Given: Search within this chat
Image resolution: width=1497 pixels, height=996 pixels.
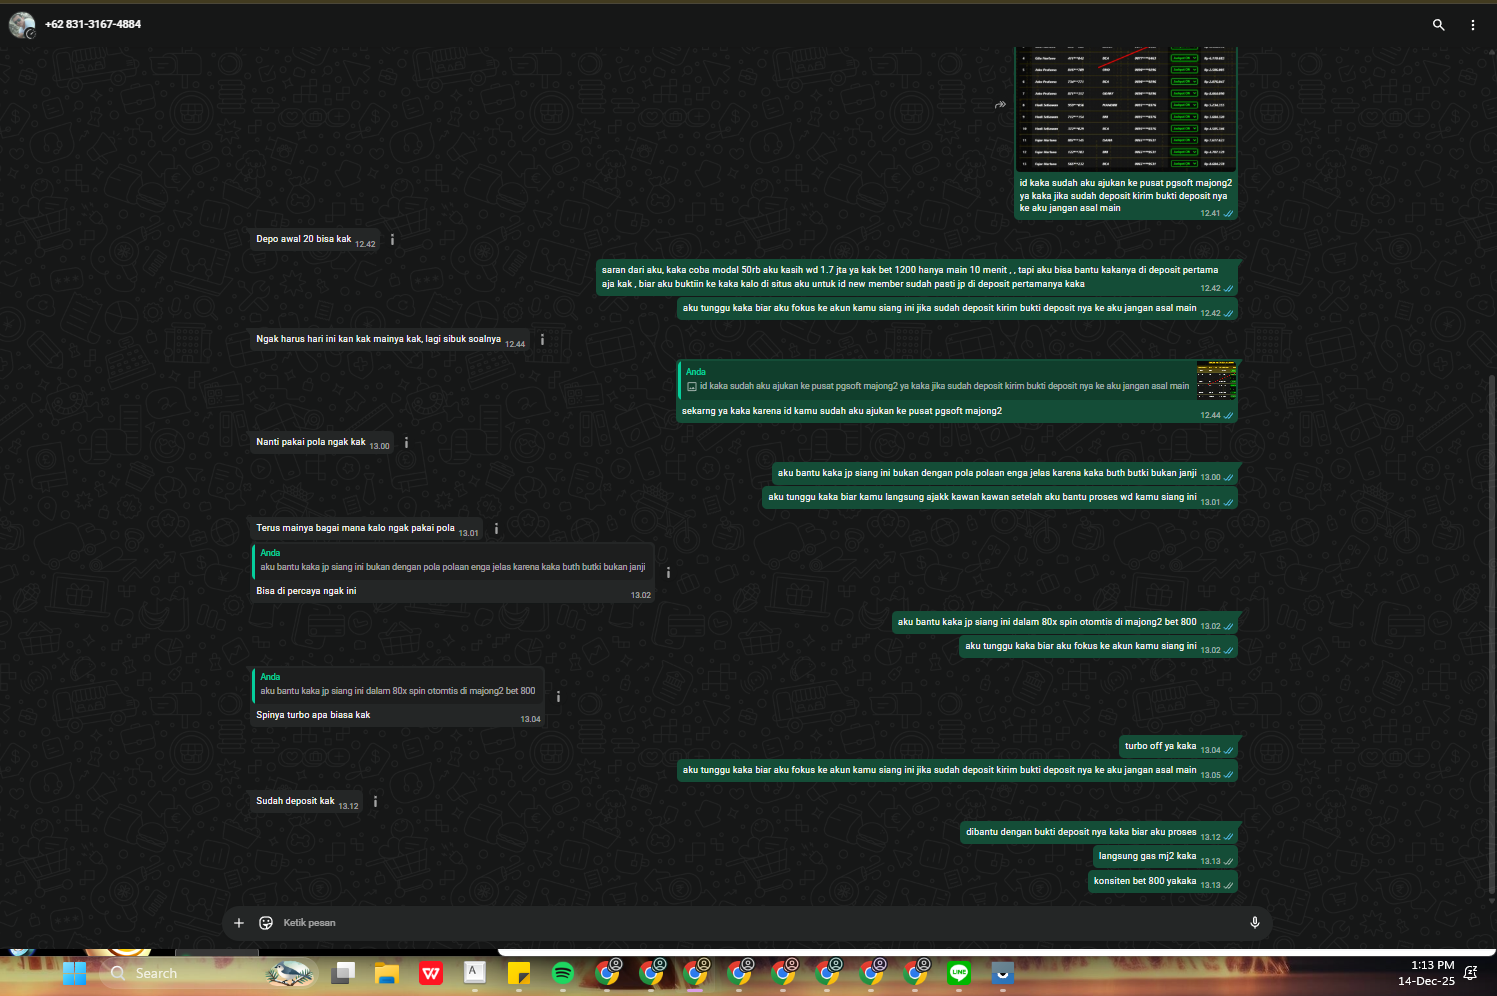Looking at the screenshot, I should click(1438, 25).
